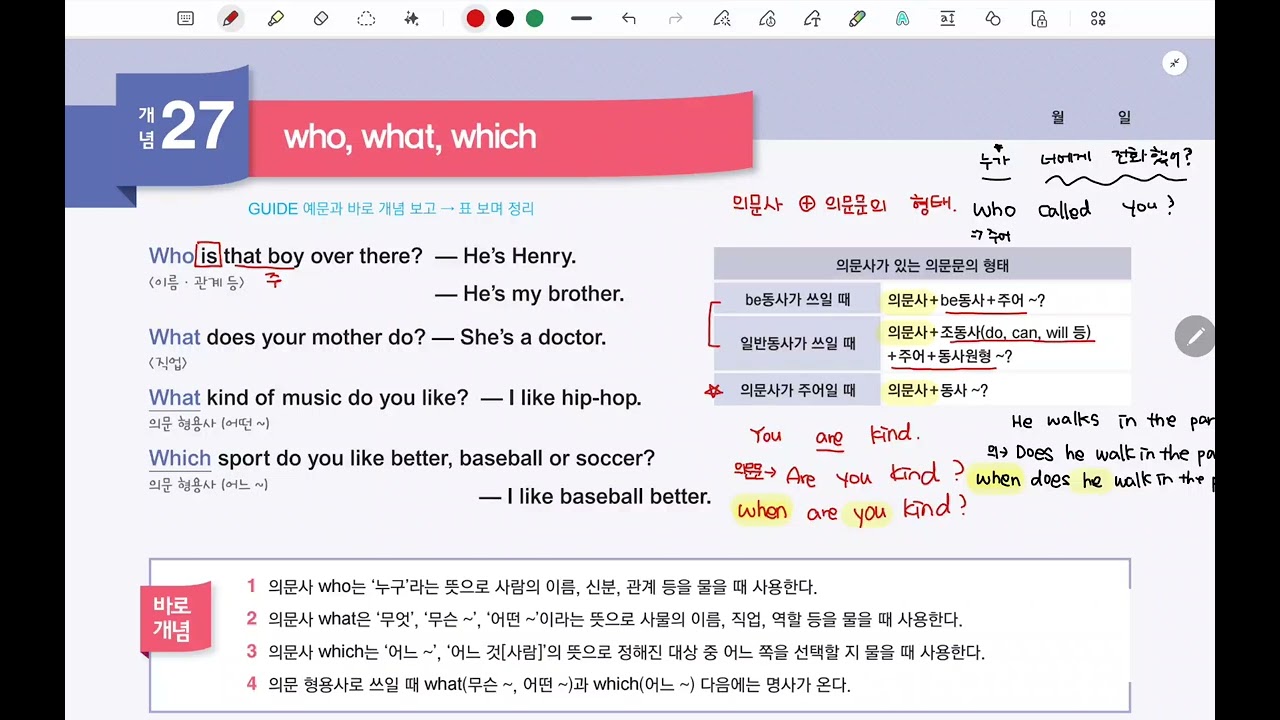Click the '일반동사가 쓰일 때' table cell
The width and height of the screenshot is (1280, 720).
(x=797, y=344)
